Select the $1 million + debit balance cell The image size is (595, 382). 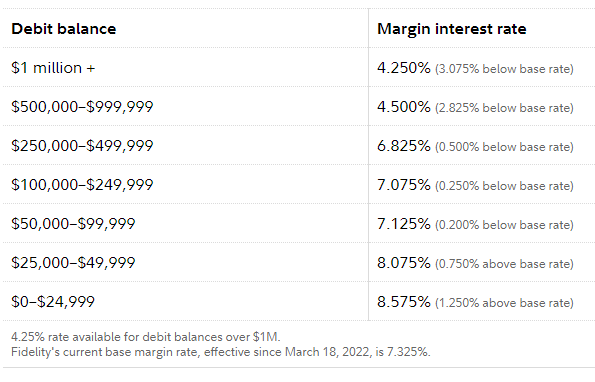(x=53, y=68)
